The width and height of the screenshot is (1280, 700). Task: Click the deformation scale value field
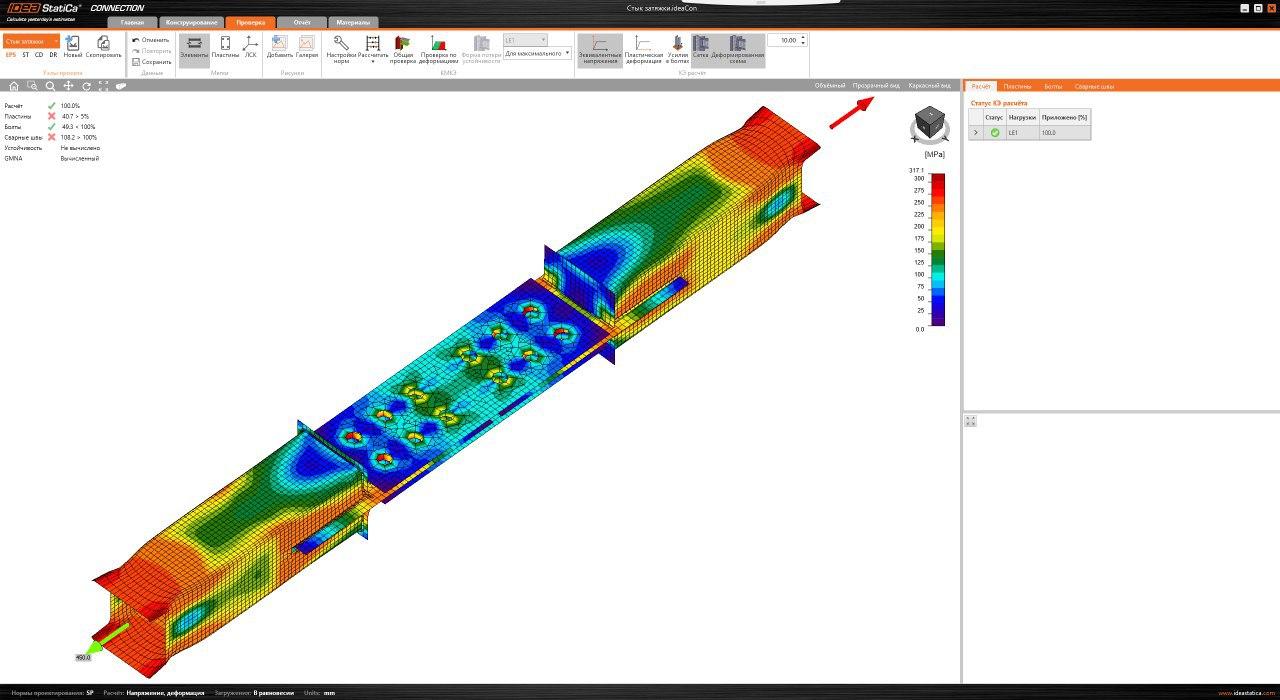(787, 40)
